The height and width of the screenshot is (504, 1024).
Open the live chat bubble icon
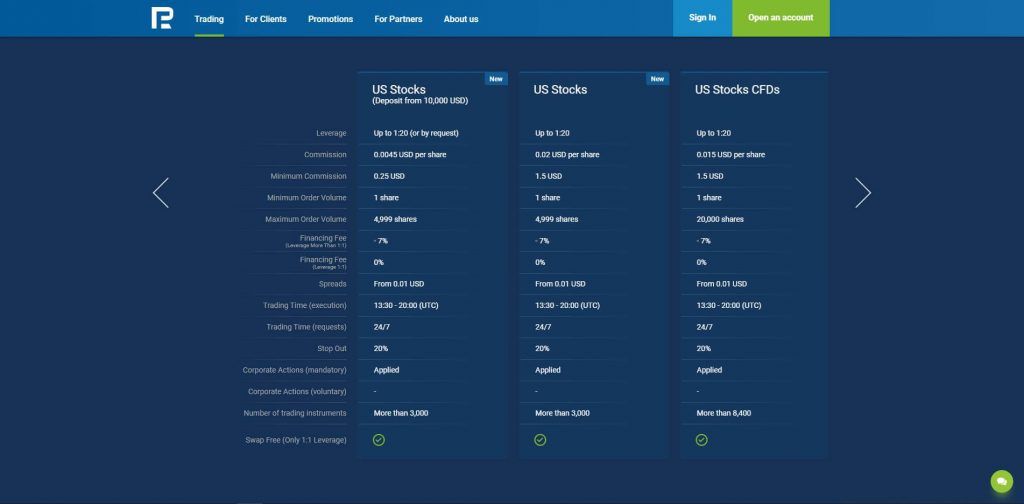pyautogui.click(x=1001, y=481)
